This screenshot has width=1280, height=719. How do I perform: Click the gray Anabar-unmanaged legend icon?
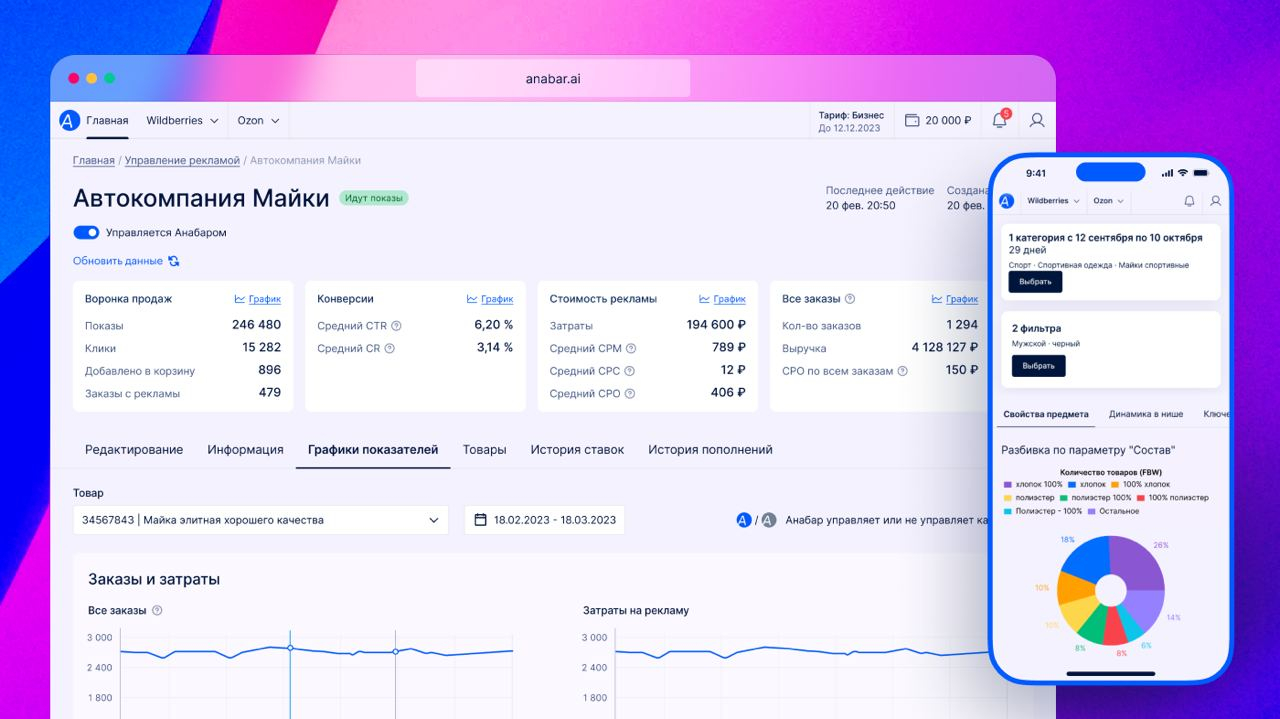[x=768, y=520]
